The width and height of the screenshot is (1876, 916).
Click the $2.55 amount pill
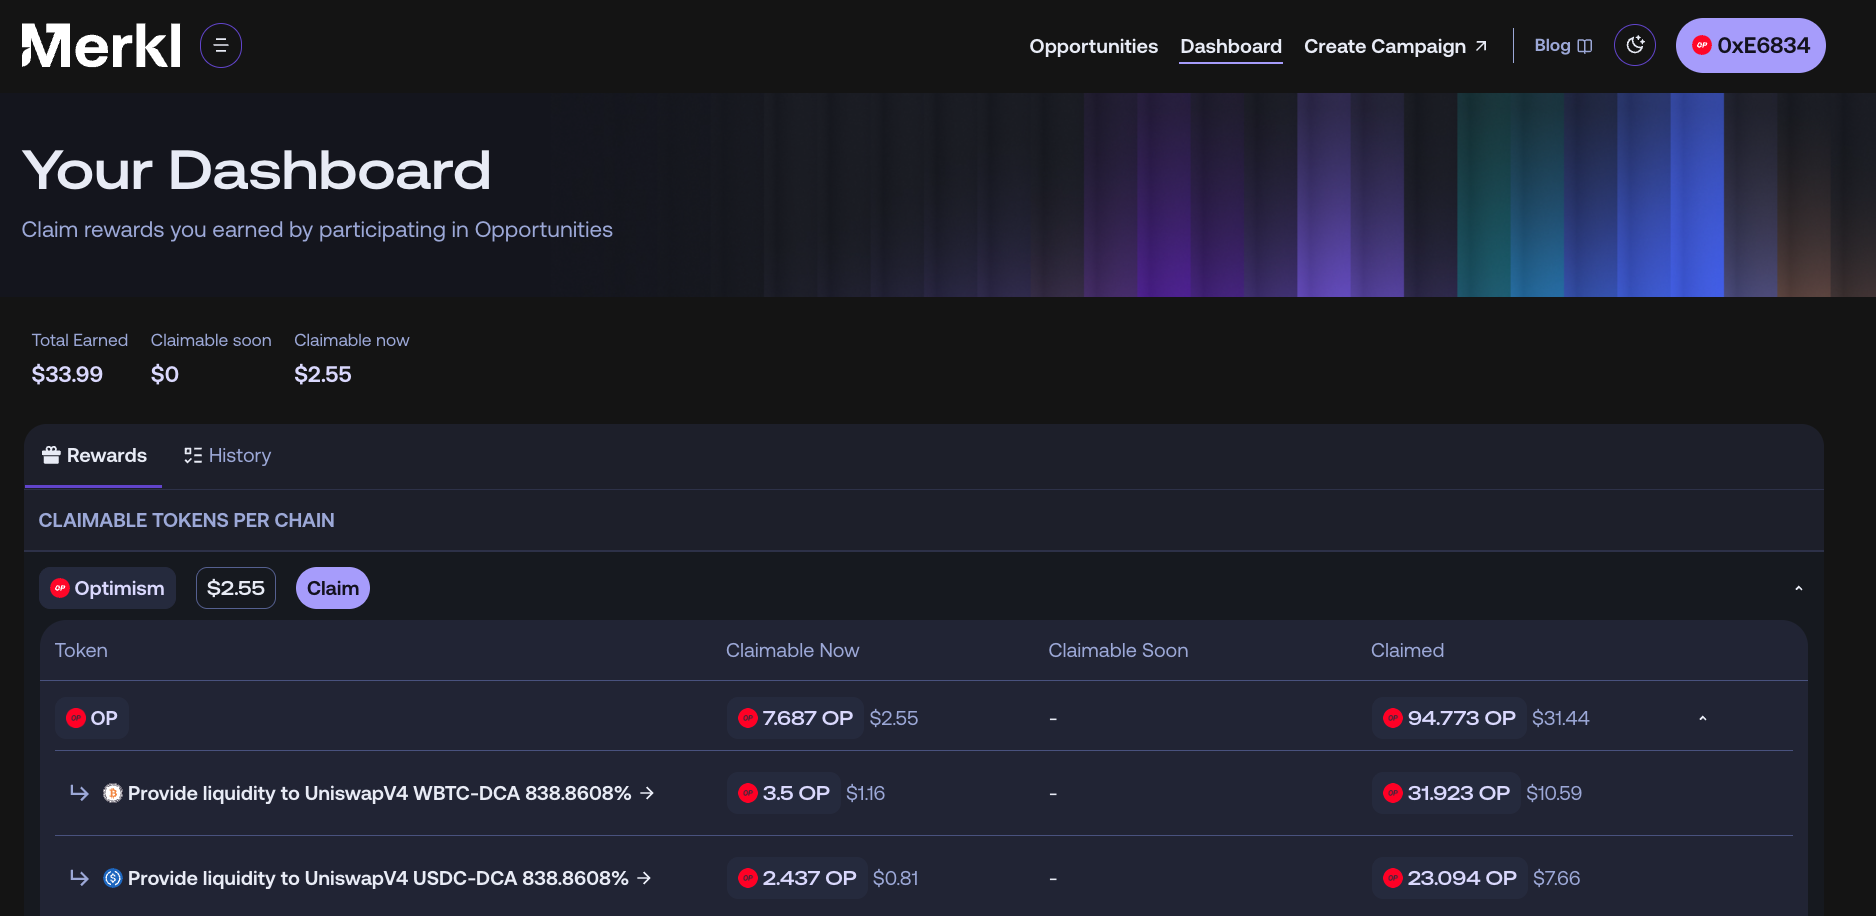click(x=235, y=588)
